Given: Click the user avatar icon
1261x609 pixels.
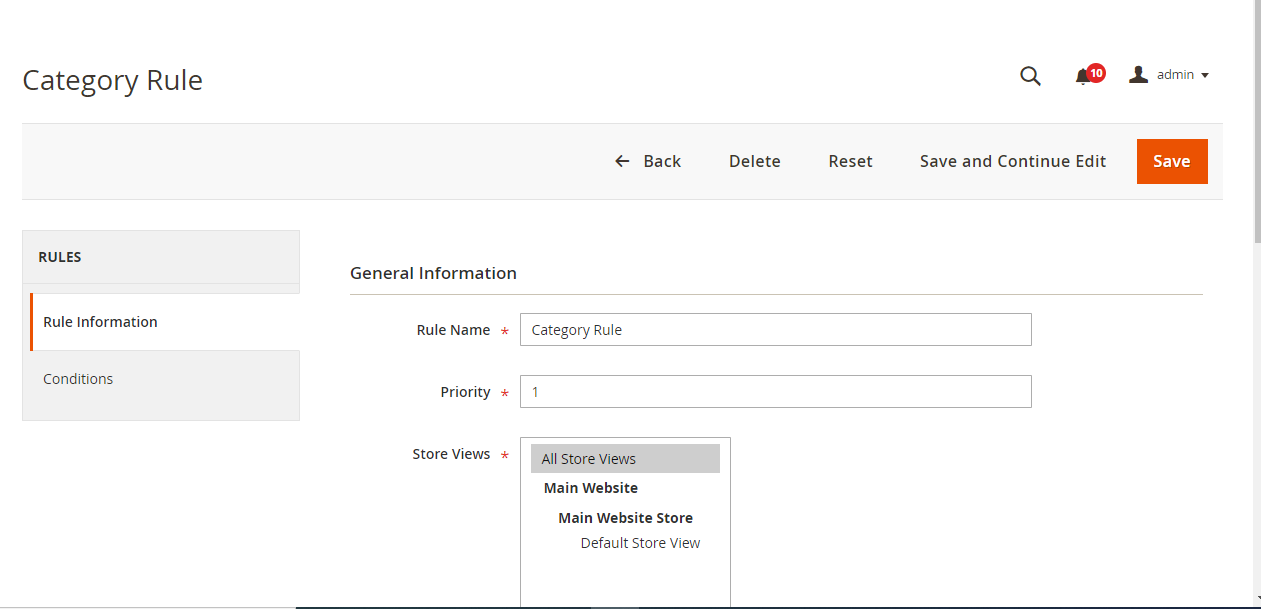Looking at the screenshot, I should 1138,75.
